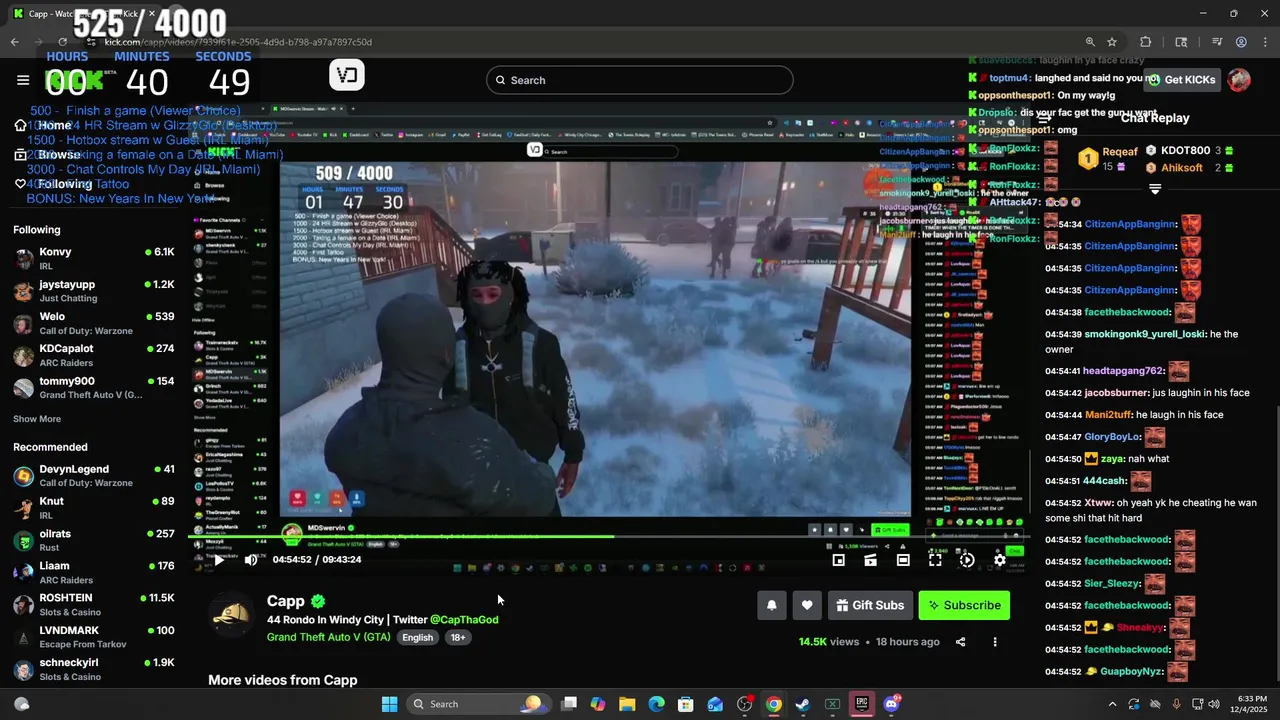1280x720 pixels.
Task: Open DevynLegend recommended channel
Action: (95, 476)
